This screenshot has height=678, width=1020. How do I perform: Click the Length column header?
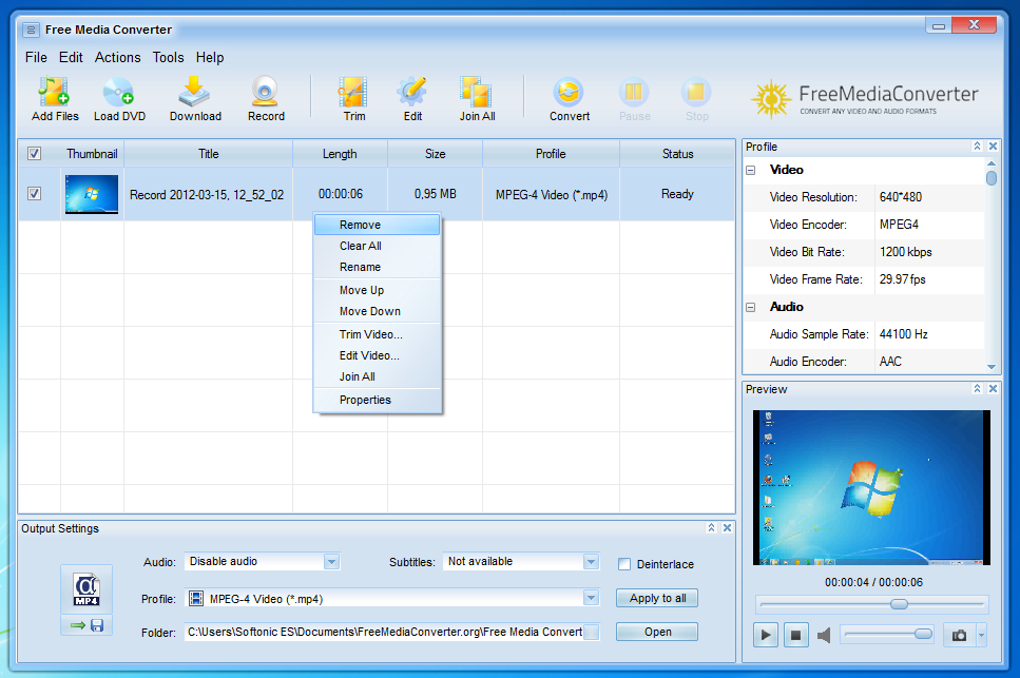(340, 154)
